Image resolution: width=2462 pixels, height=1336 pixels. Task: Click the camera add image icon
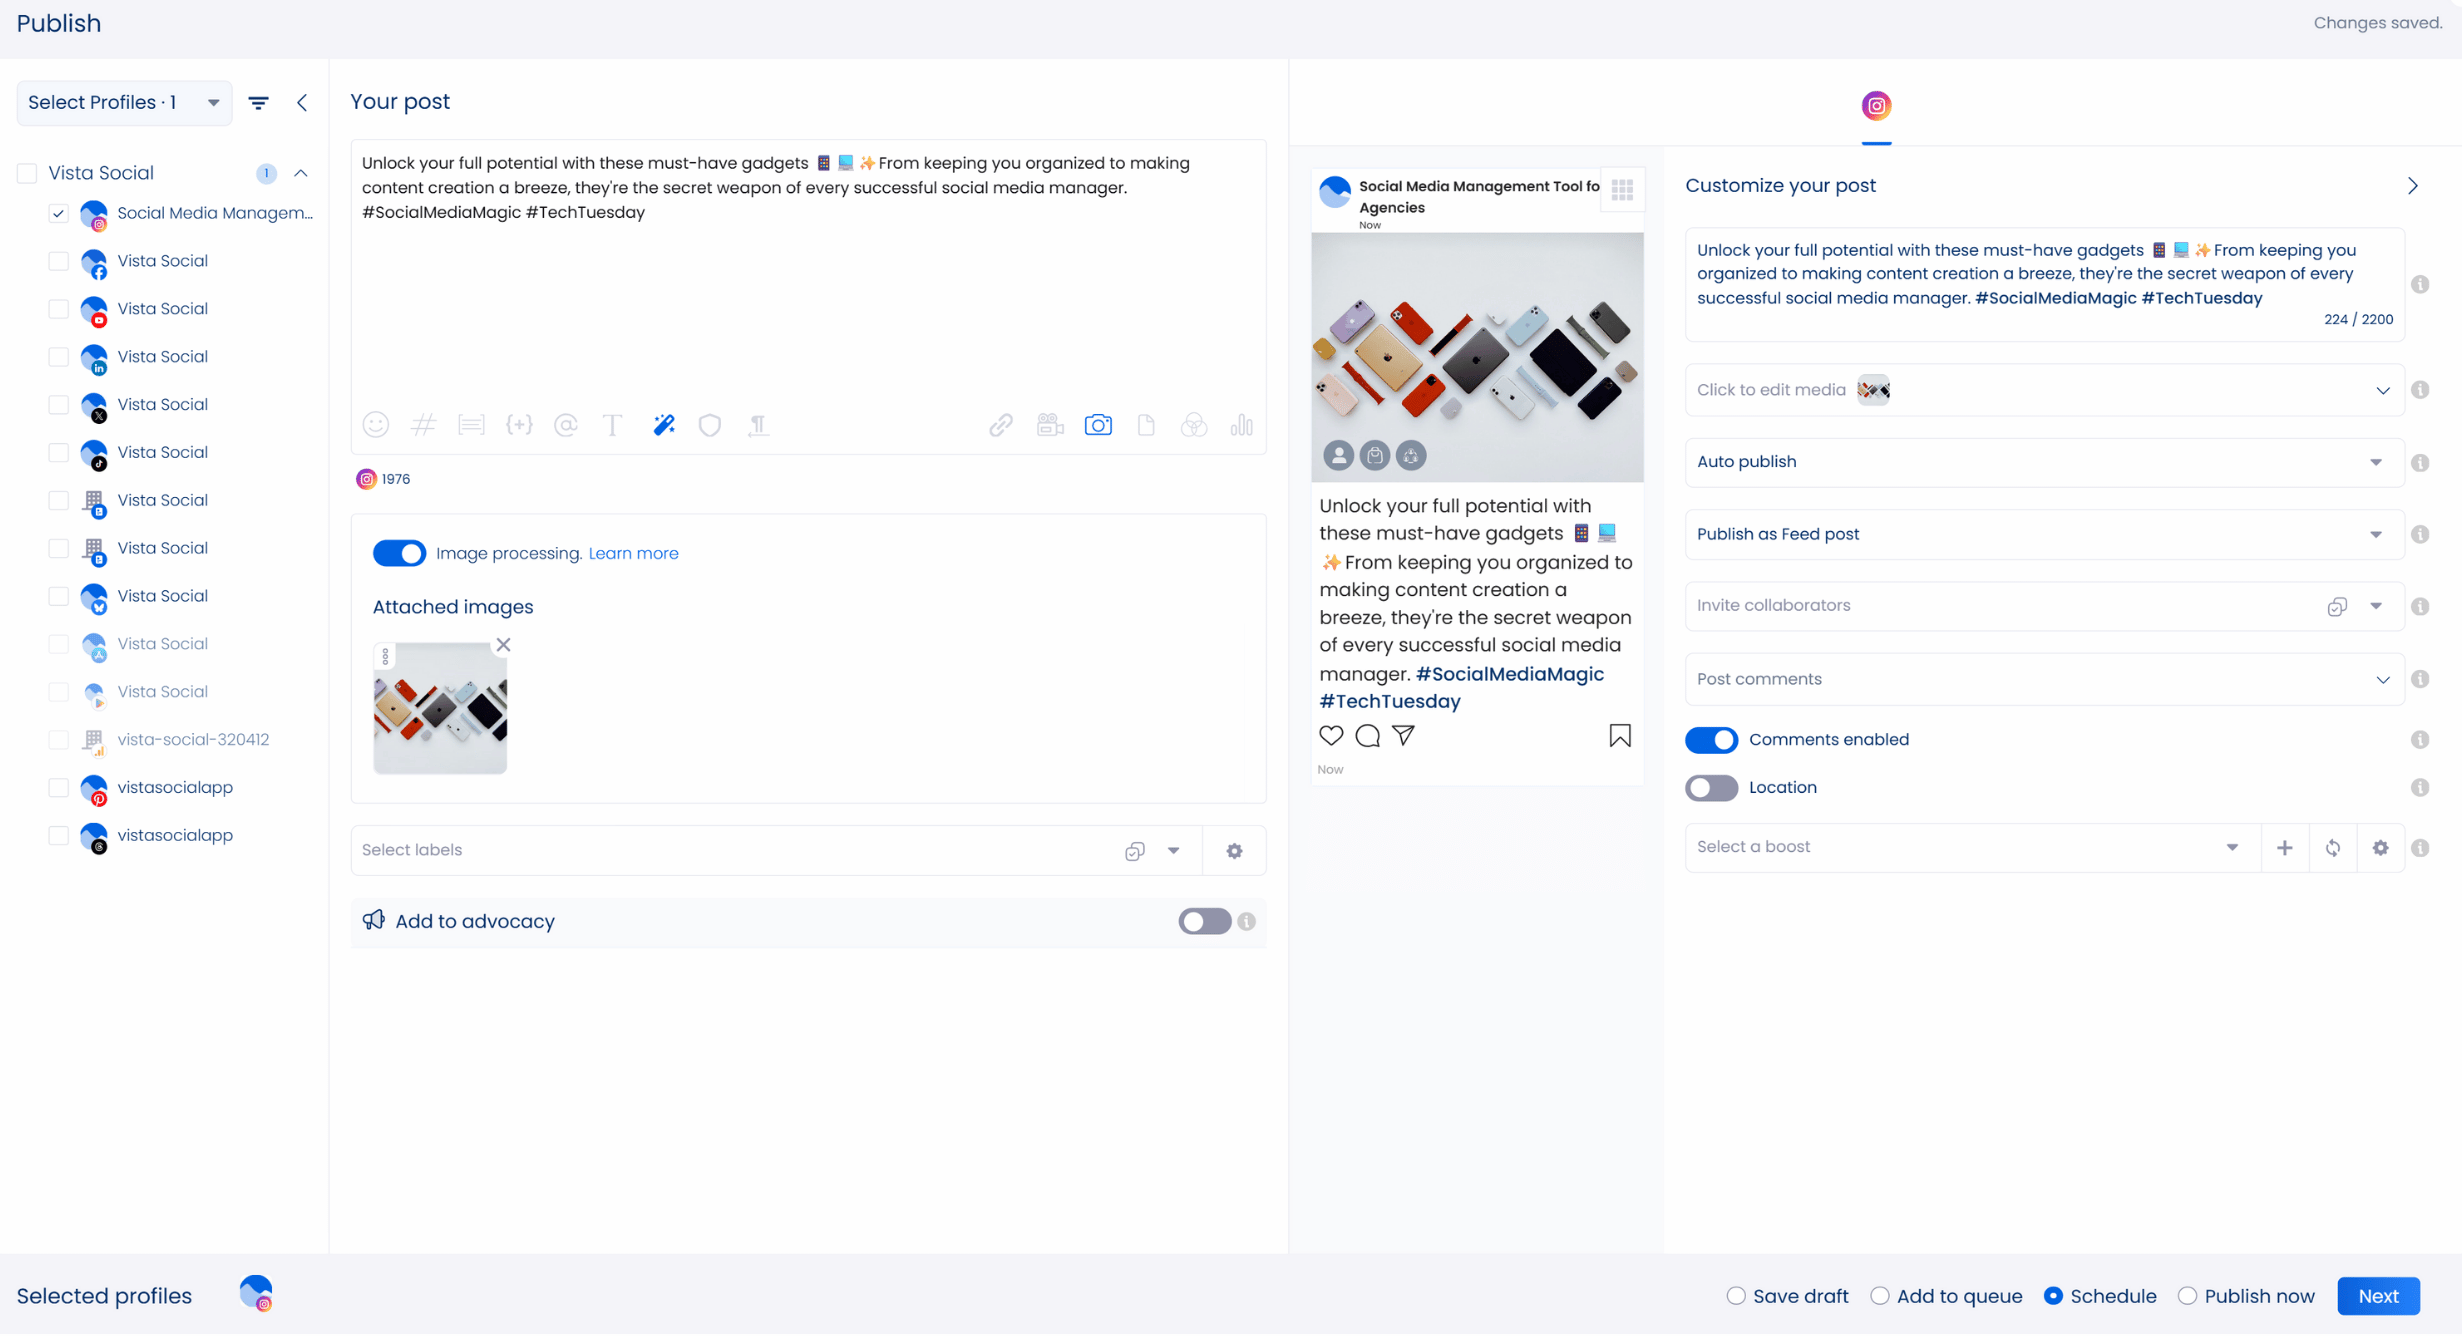[x=1098, y=426]
